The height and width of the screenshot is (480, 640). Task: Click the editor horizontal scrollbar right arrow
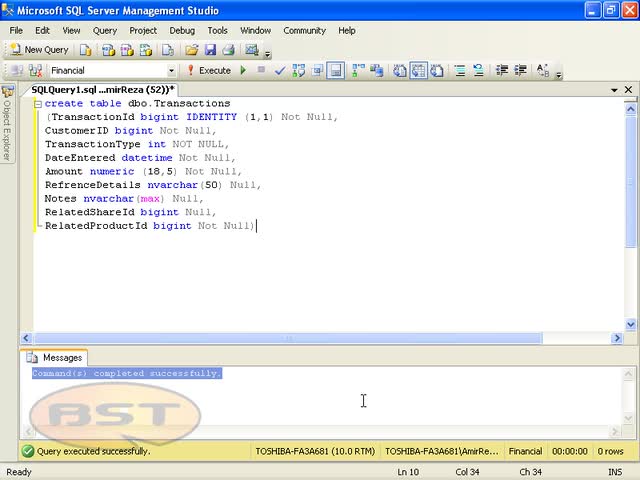617,338
